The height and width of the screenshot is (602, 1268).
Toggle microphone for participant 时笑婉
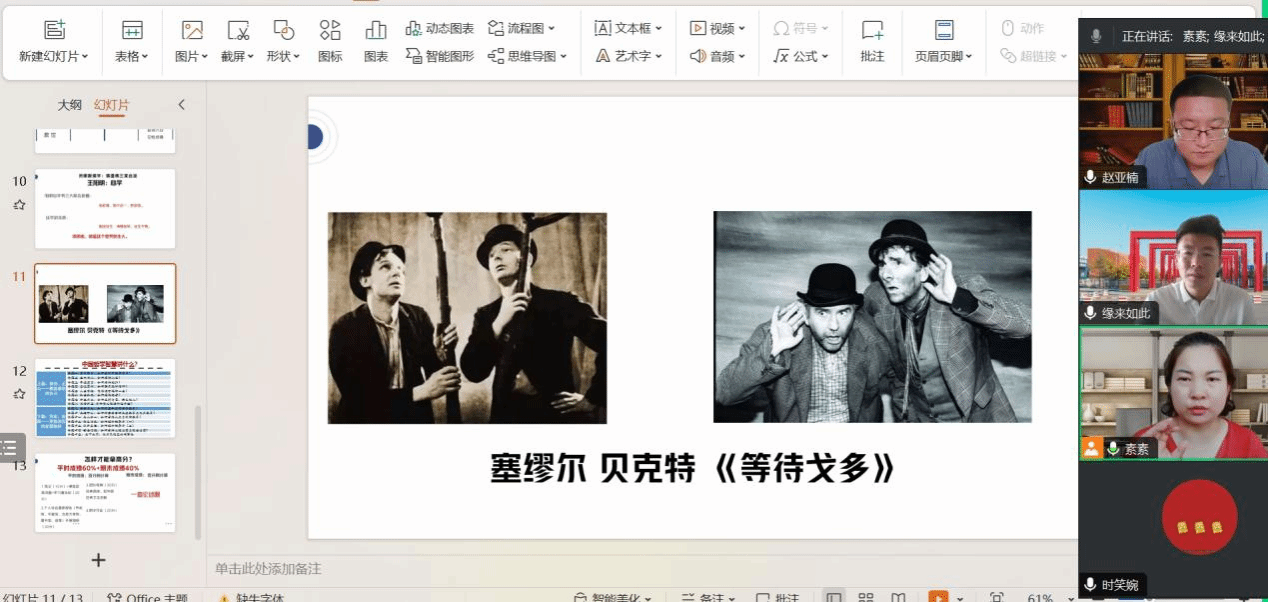pyautogui.click(x=1091, y=585)
